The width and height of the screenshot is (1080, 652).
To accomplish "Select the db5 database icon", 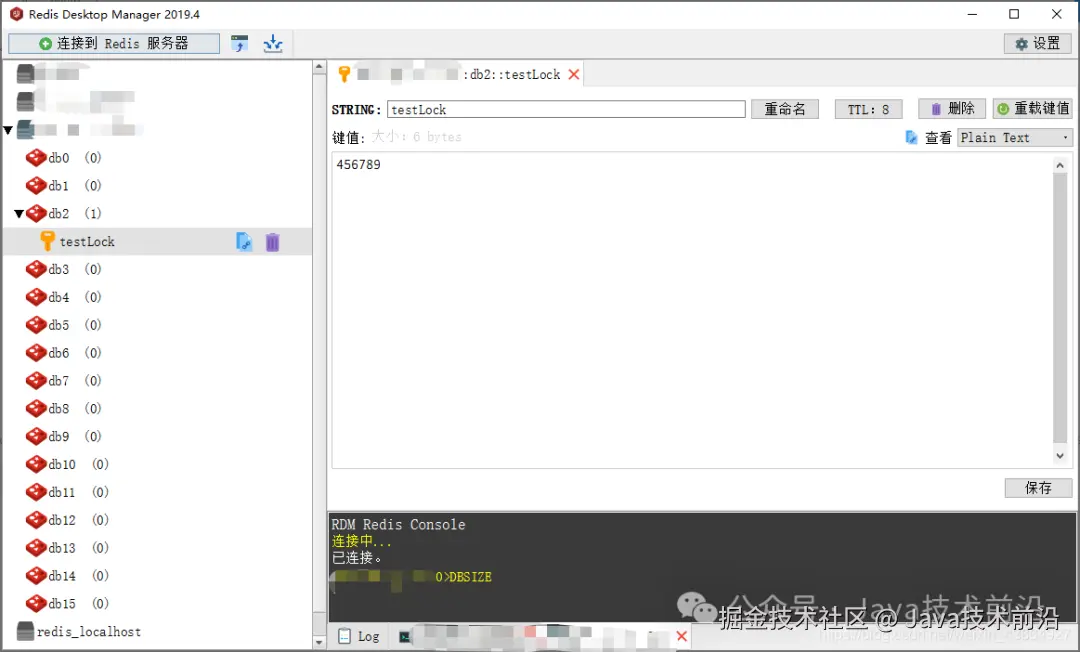I will 36,325.
